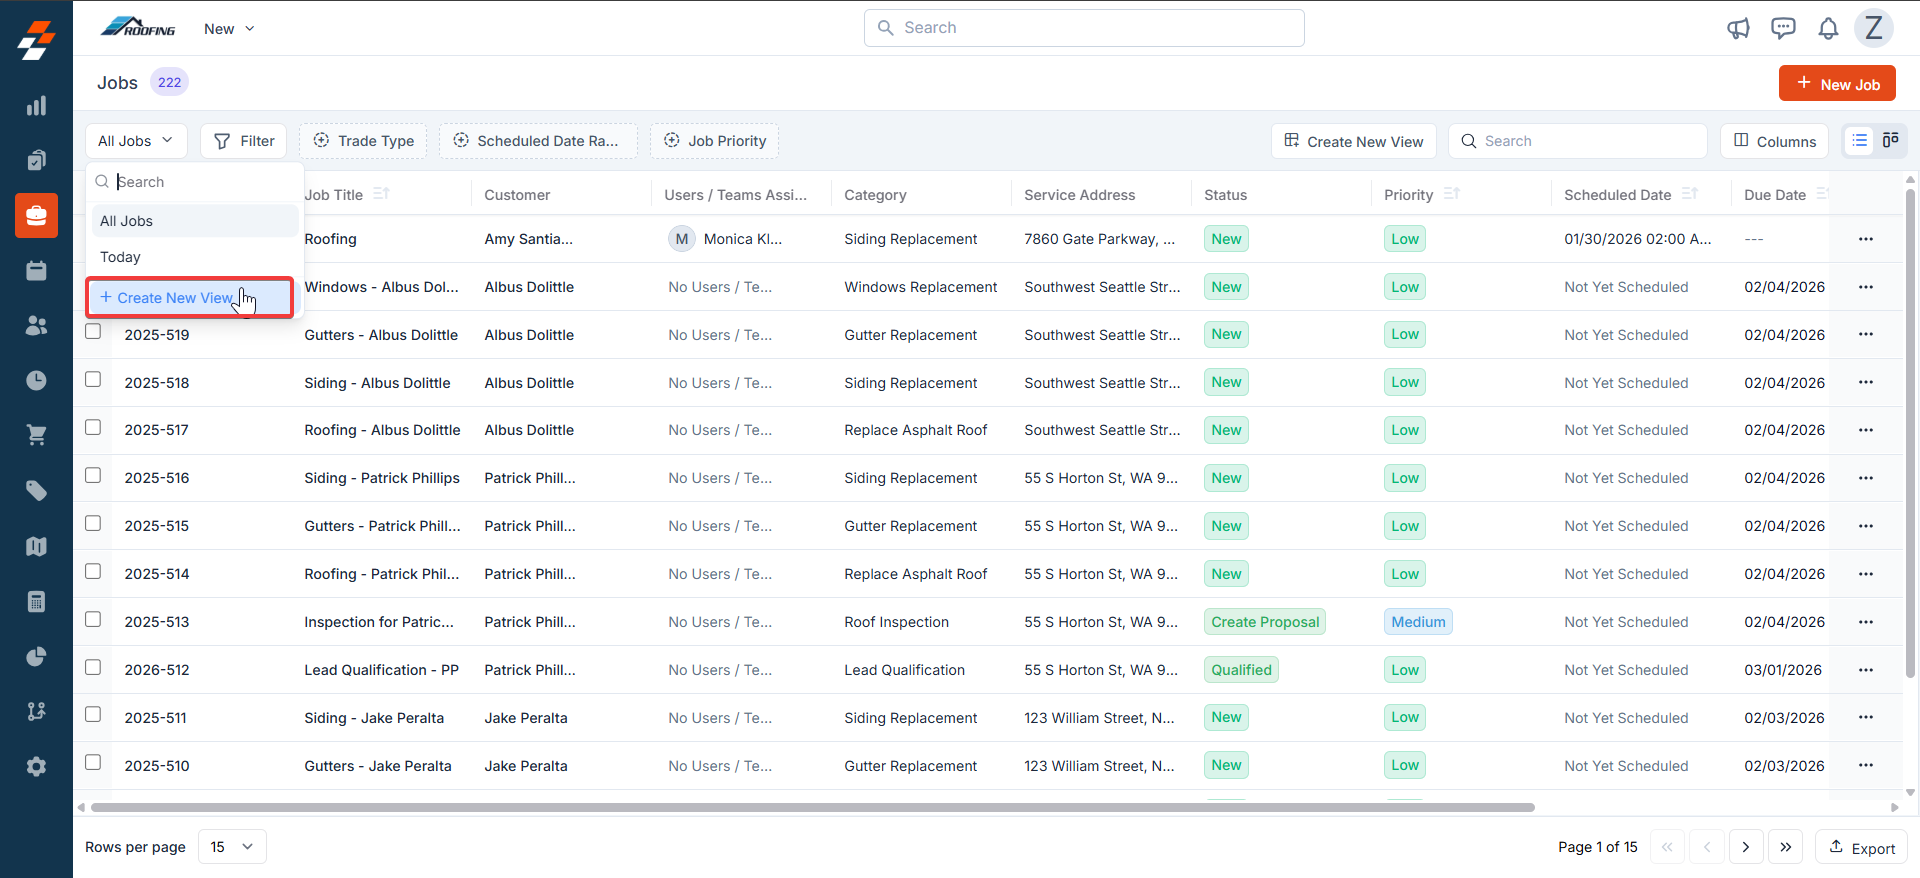The height and width of the screenshot is (878, 1920).
Task: Select checkbox for job 2026-512
Action: pyautogui.click(x=93, y=667)
